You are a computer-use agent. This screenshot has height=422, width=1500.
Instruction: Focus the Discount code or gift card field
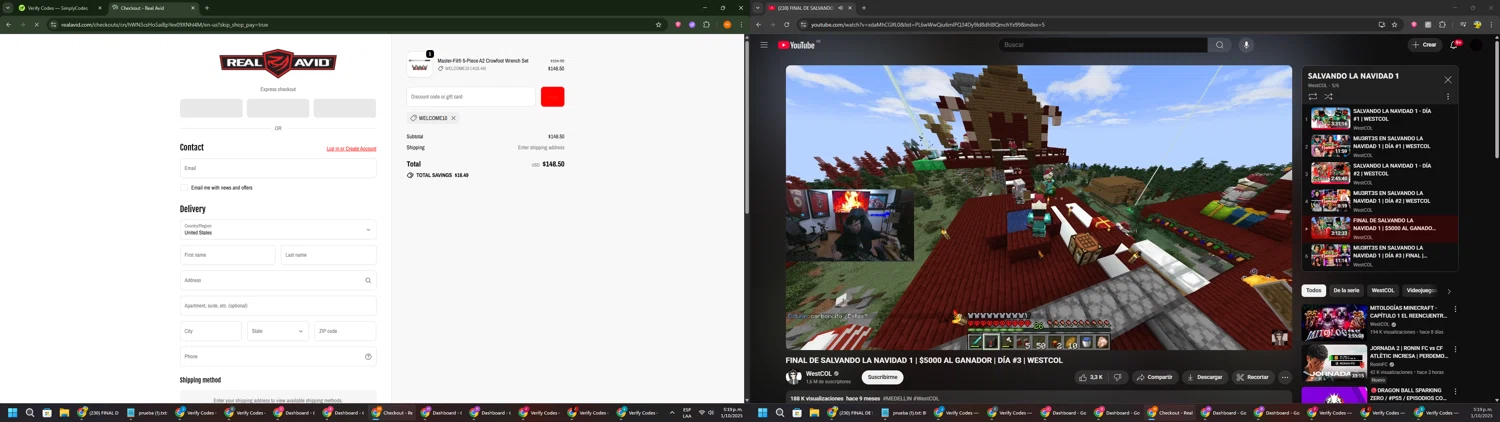click(x=471, y=96)
